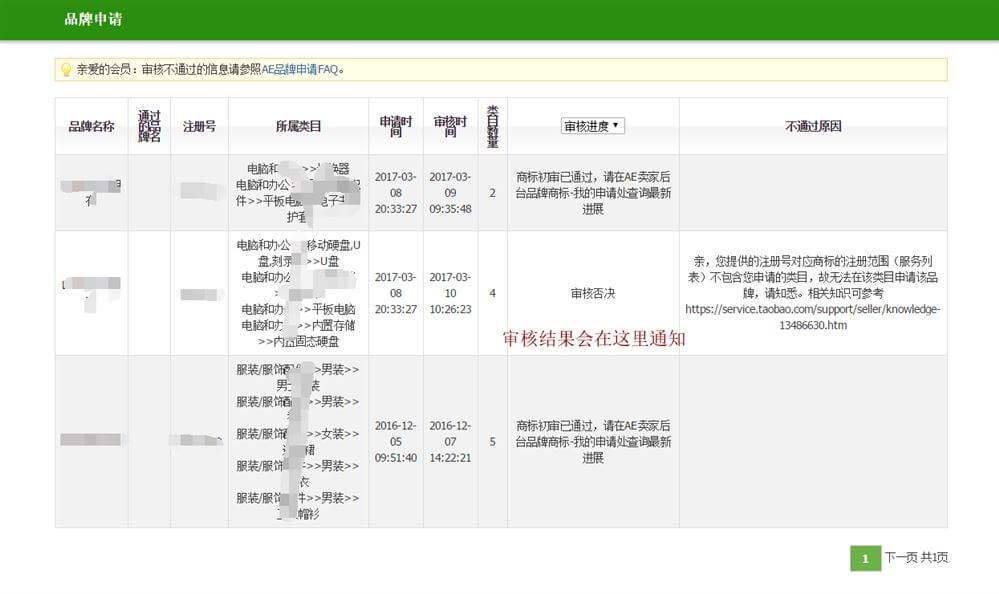Click the 共1页 total pages text

tap(933, 558)
